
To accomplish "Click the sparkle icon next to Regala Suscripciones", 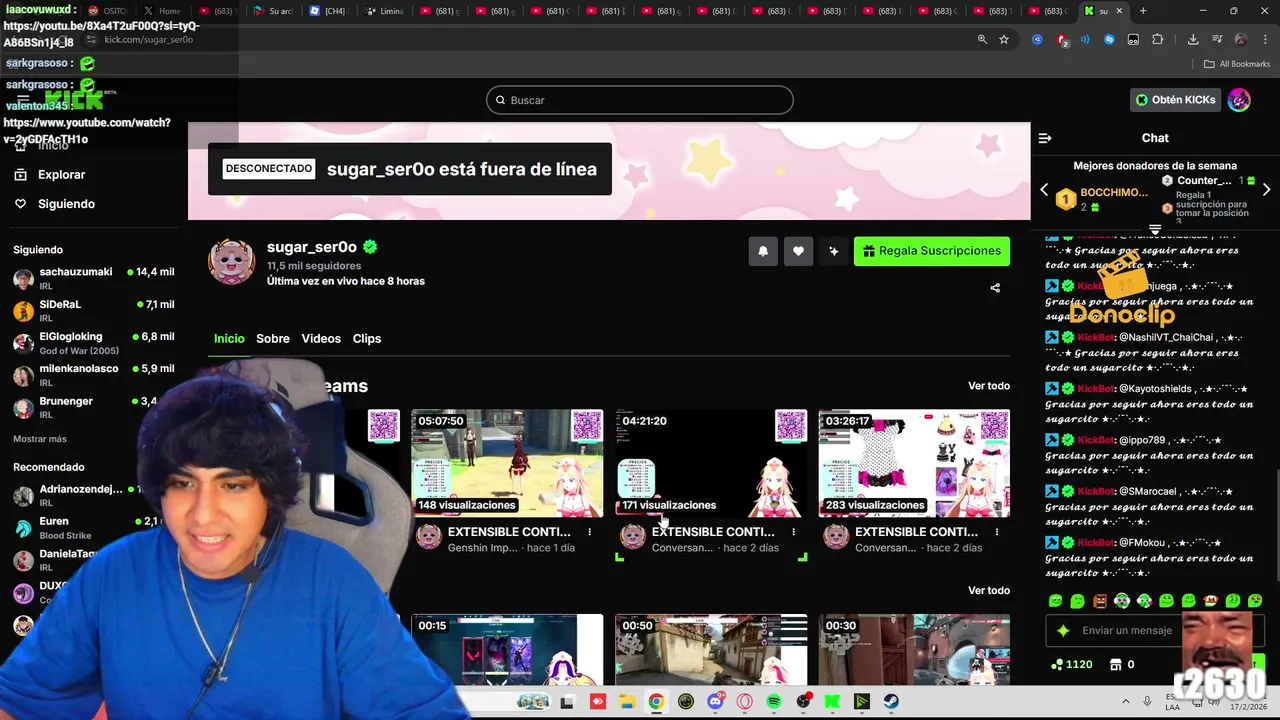I will pos(834,251).
